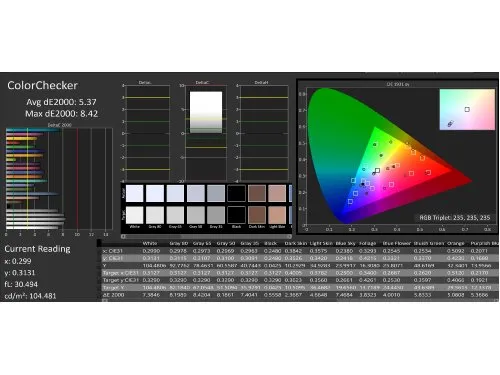This screenshot has height=375, width=500.
Task: Click the zoomed white point inset chart
Action: click(x=467, y=109)
